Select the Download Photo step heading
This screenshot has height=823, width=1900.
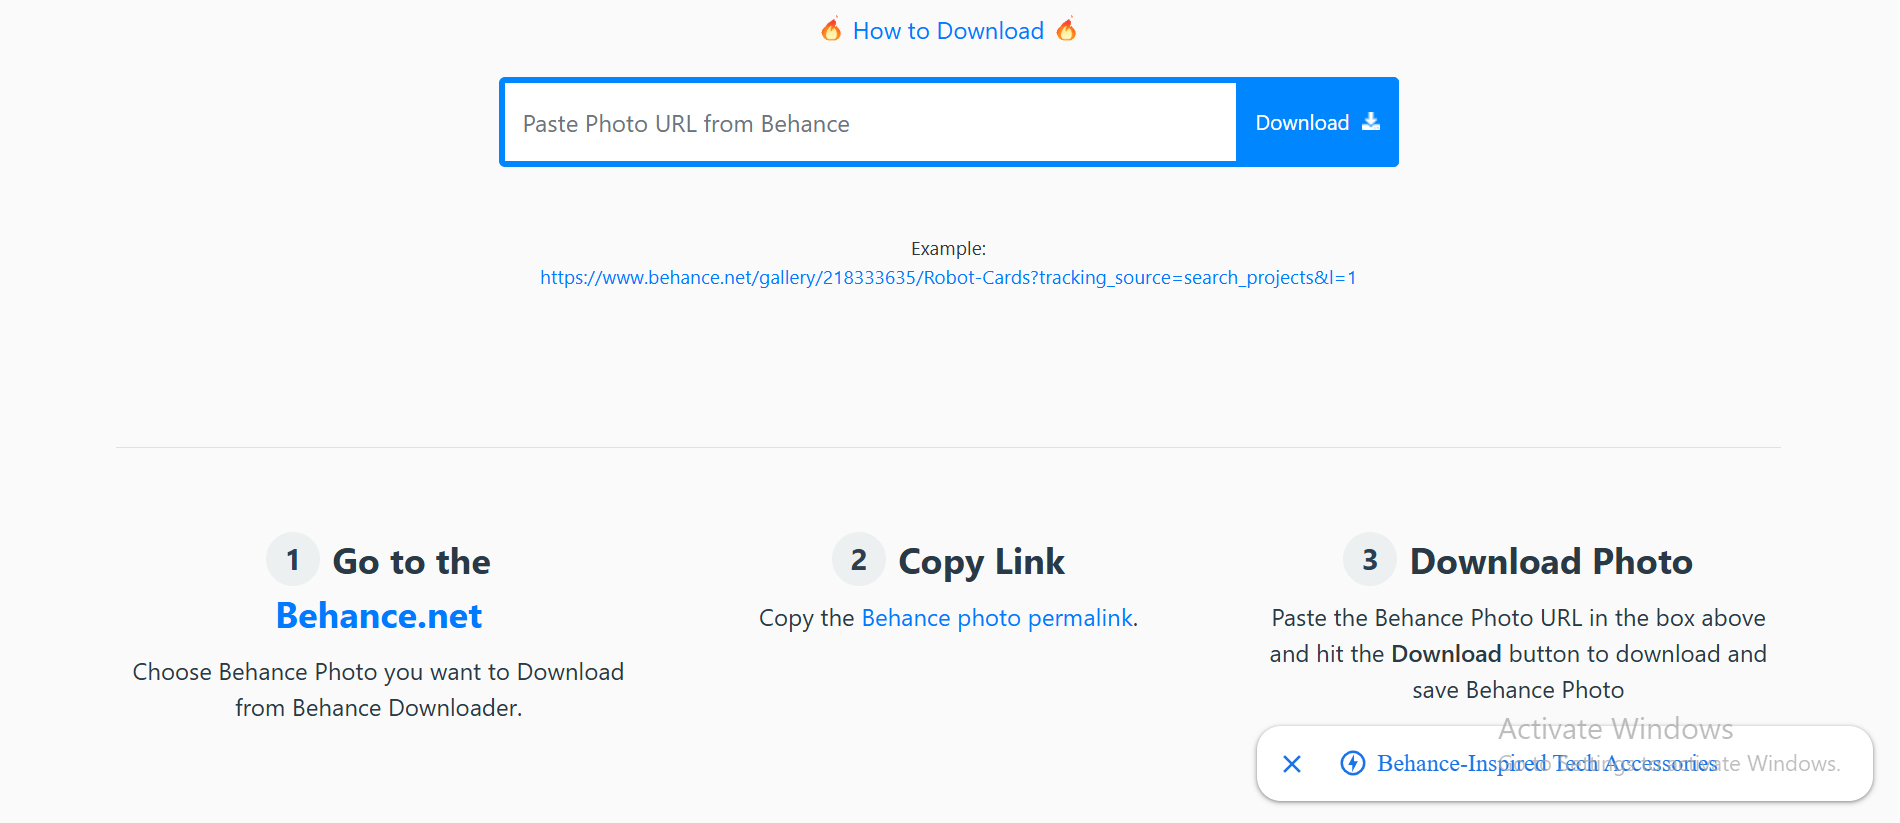coord(1551,561)
